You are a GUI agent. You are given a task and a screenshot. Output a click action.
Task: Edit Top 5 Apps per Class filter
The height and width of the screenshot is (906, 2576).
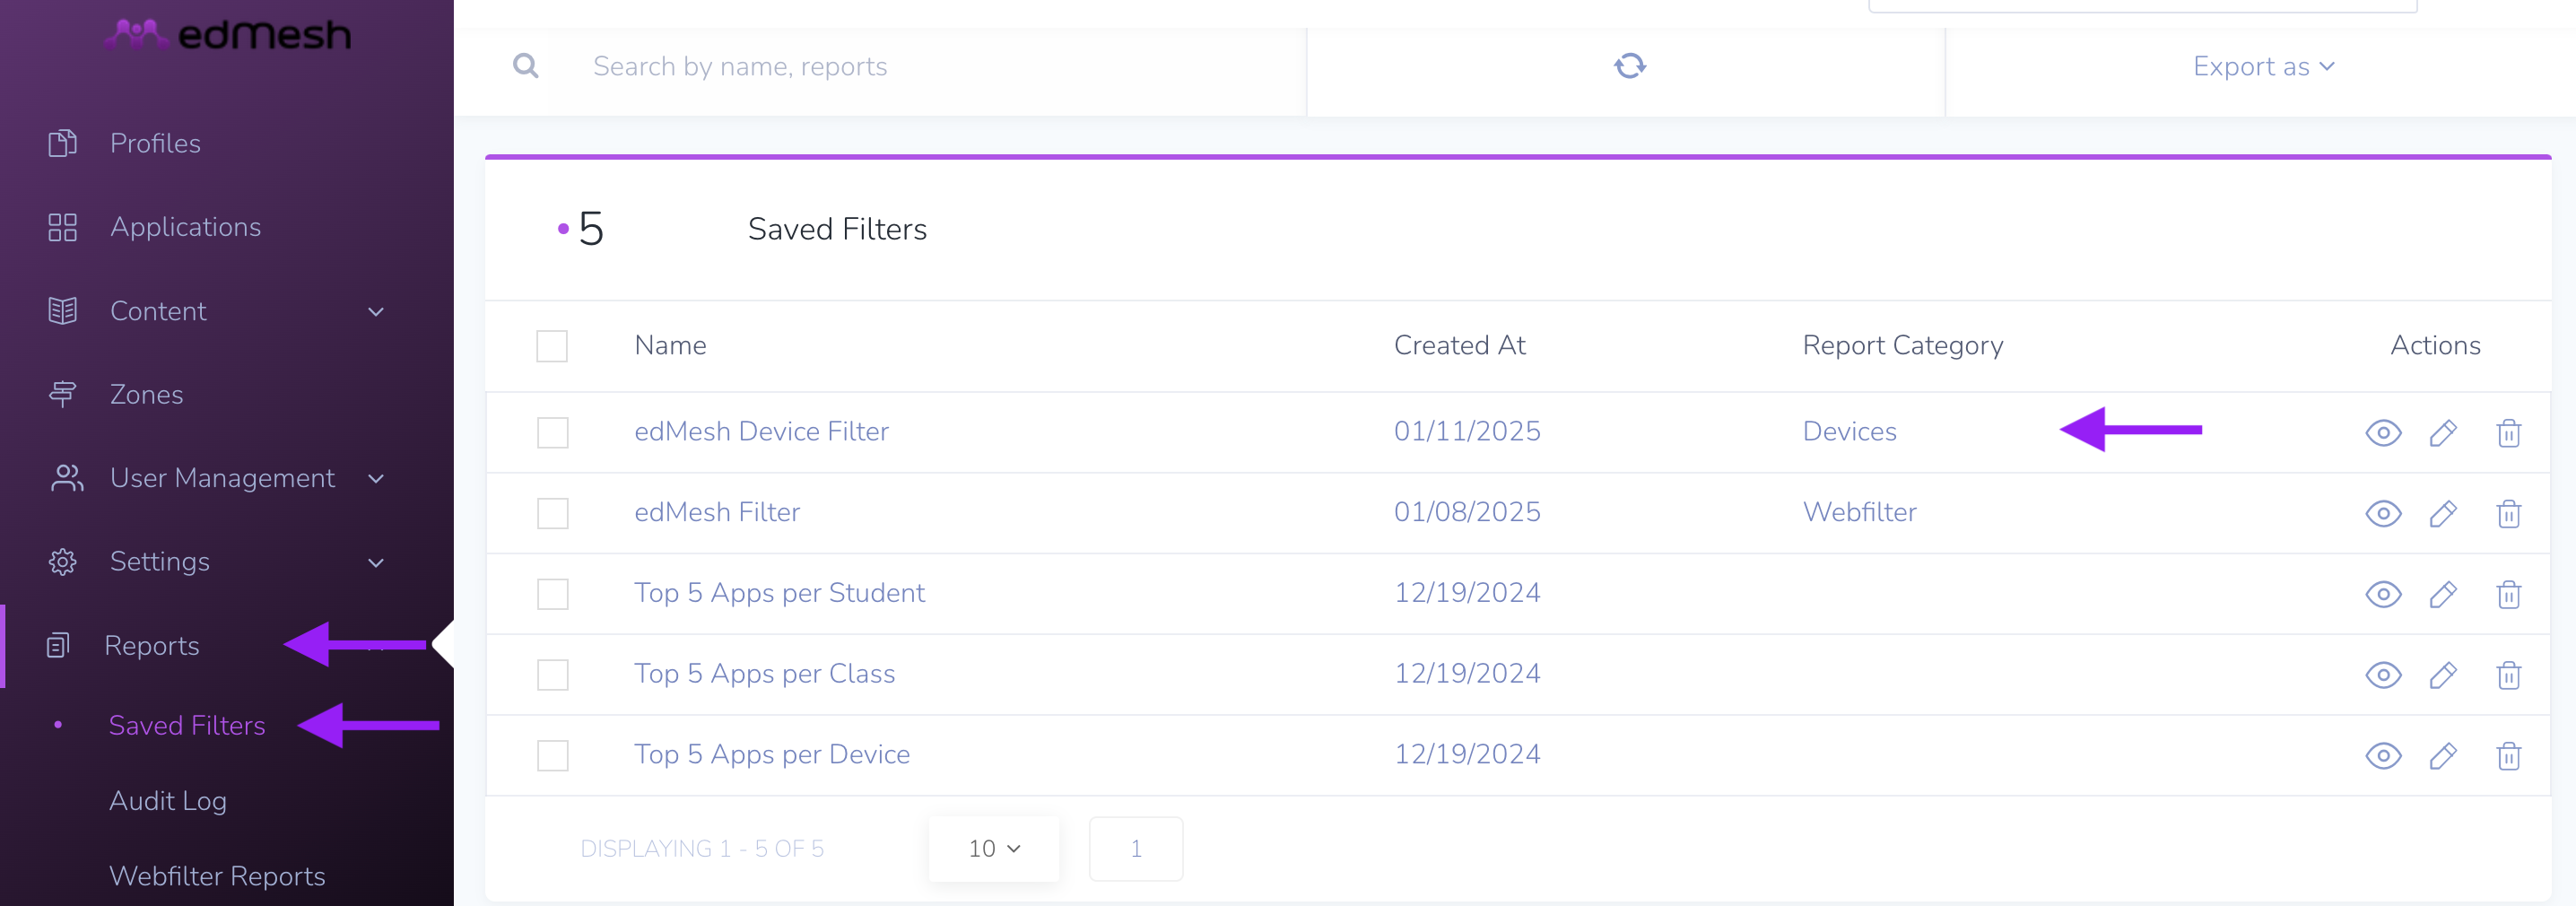point(2442,675)
